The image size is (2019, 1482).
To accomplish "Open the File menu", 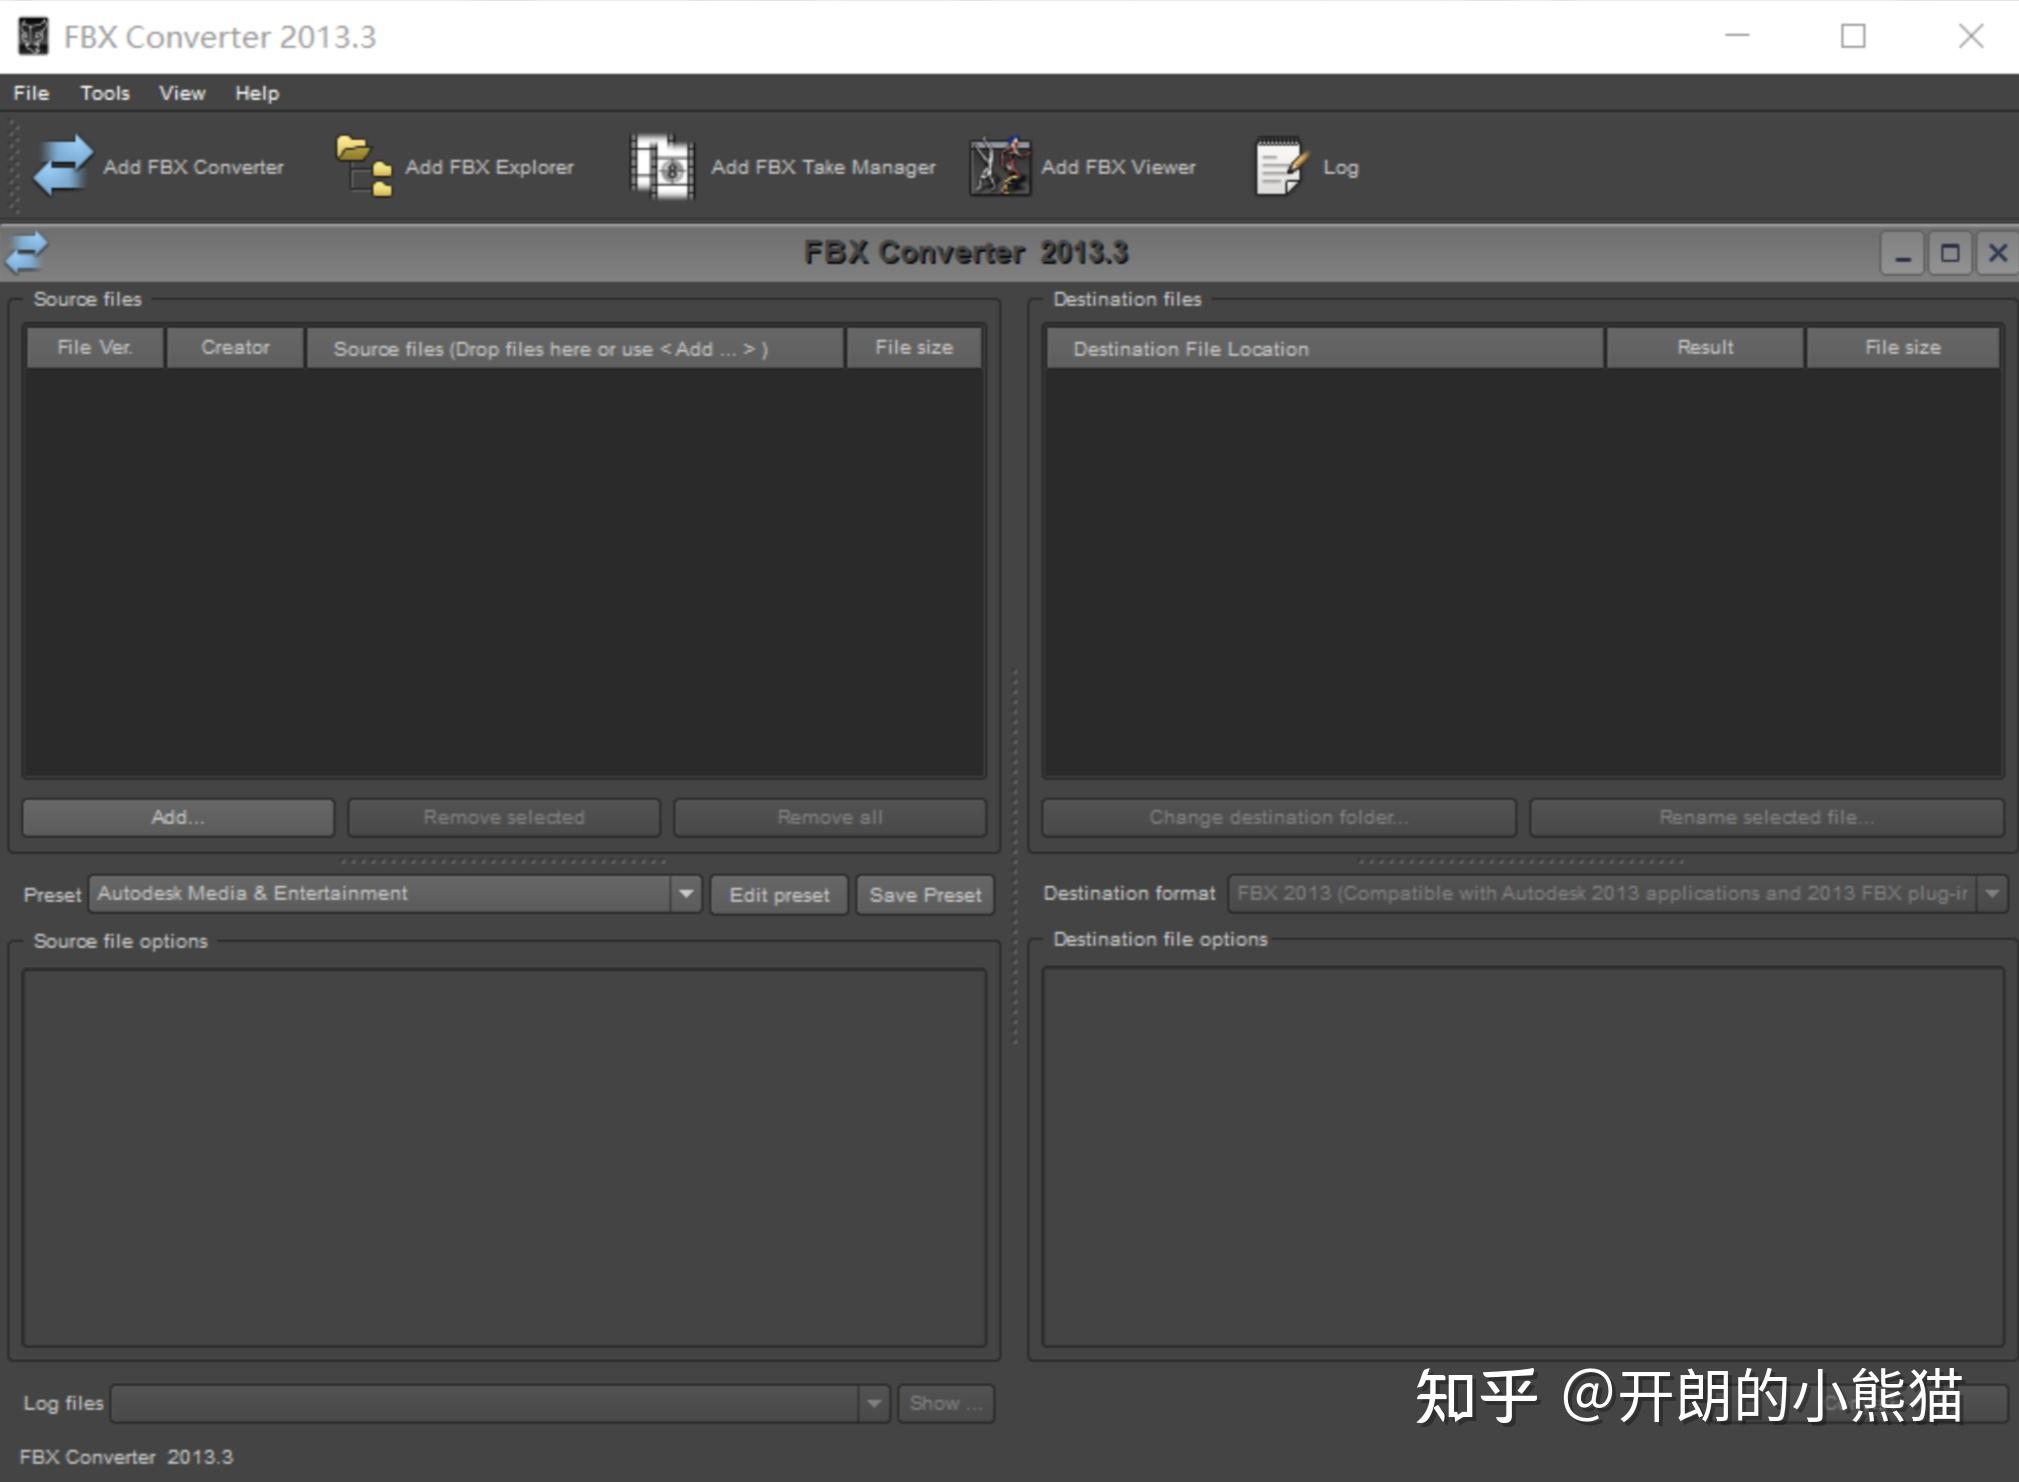I will [29, 92].
